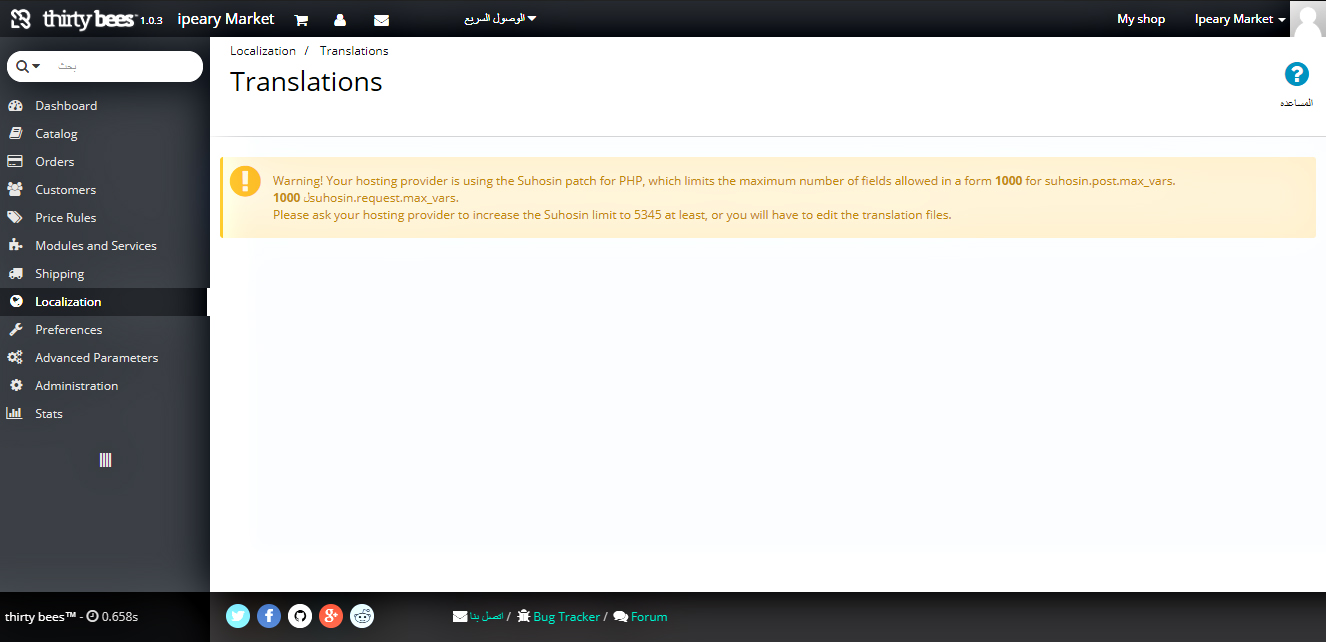Click the shopping cart icon in header

tap(301, 20)
